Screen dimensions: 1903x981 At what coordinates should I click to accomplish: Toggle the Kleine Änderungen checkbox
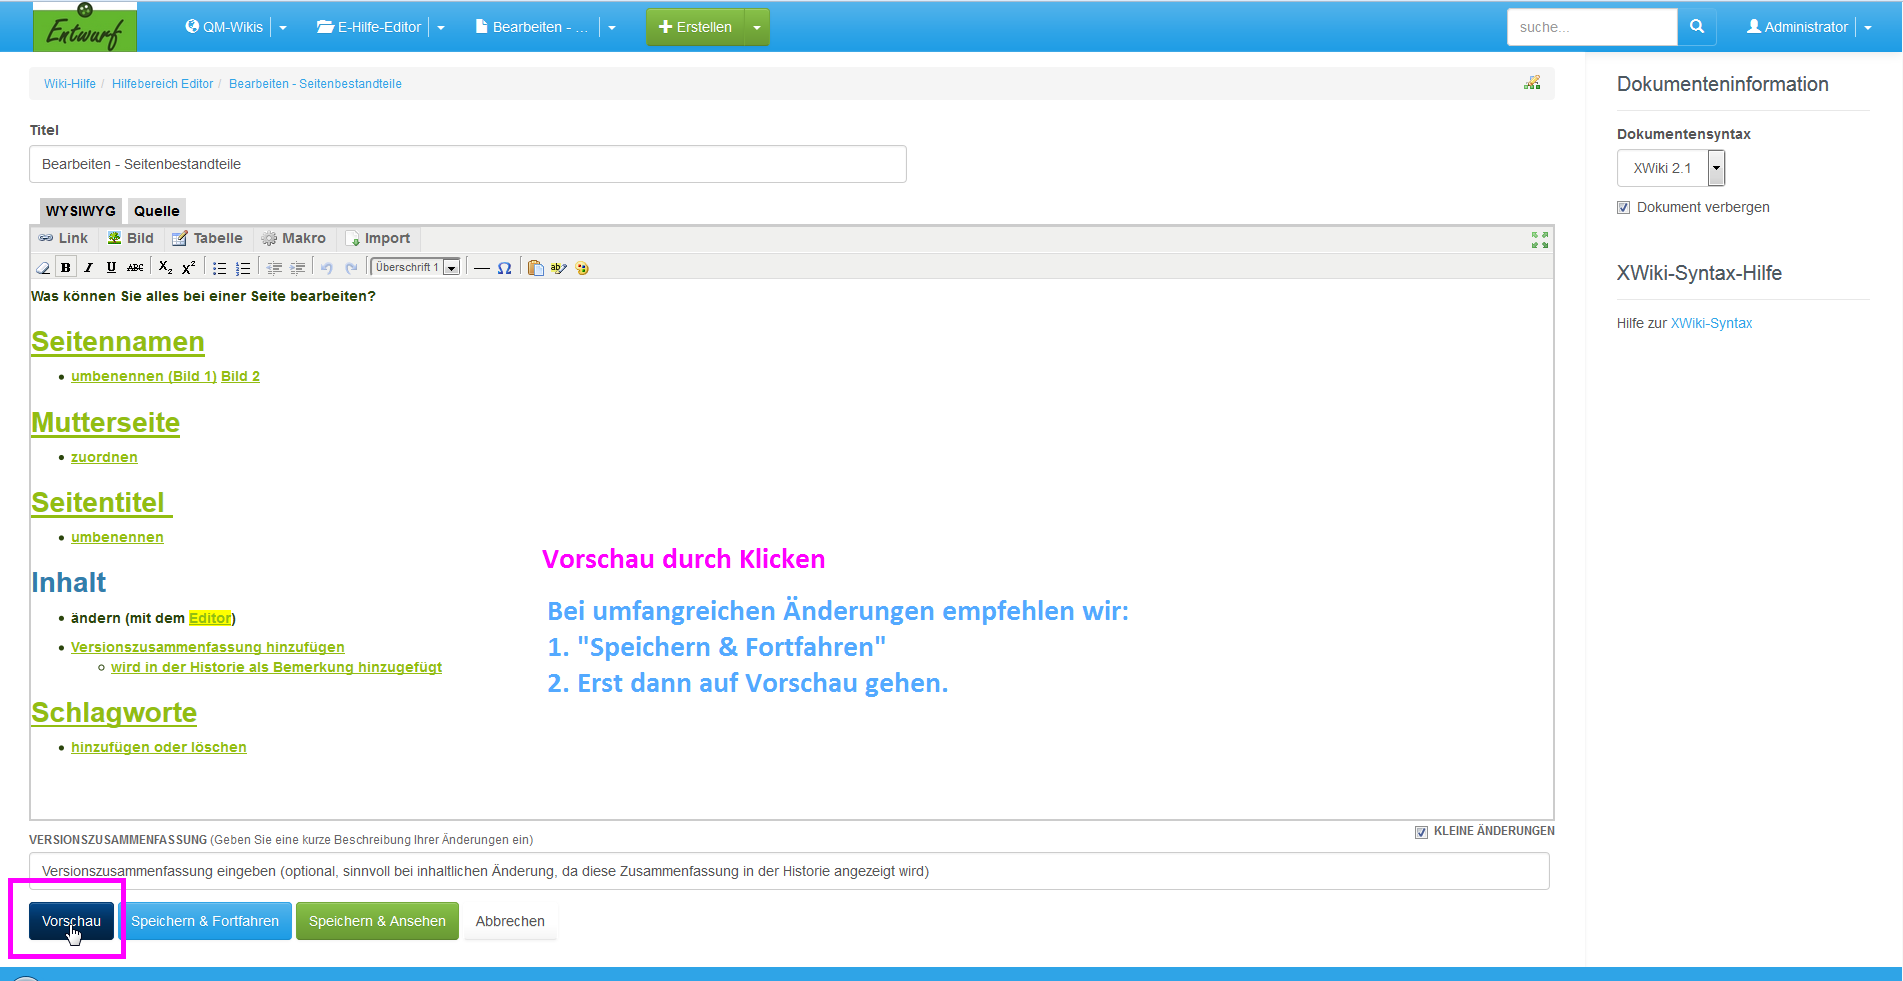point(1421,832)
